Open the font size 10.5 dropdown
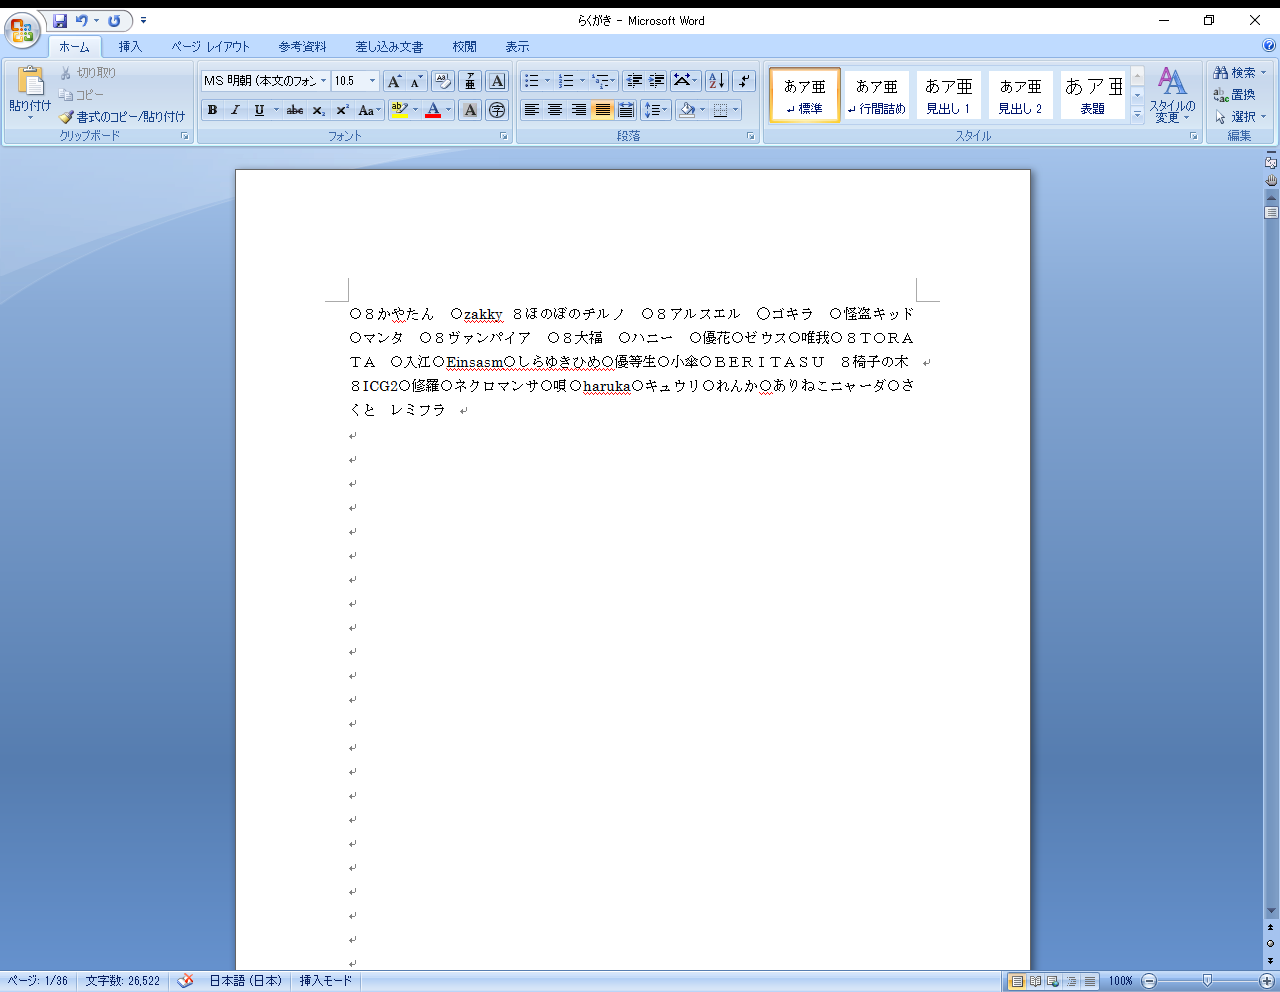The image size is (1280, 992). point(373,81)
